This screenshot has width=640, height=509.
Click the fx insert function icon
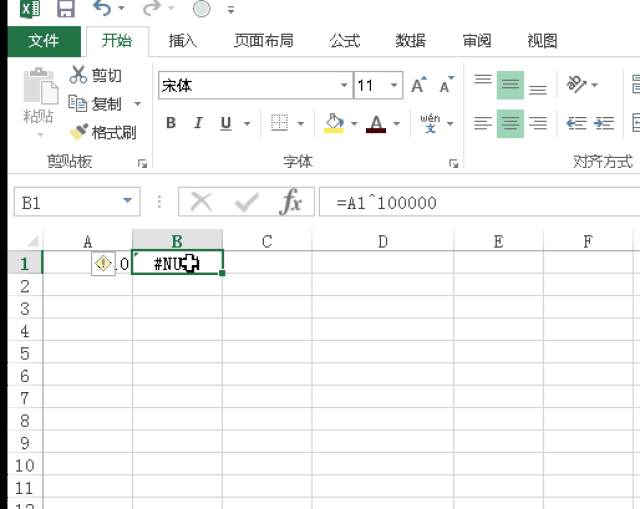pos(291,201)
